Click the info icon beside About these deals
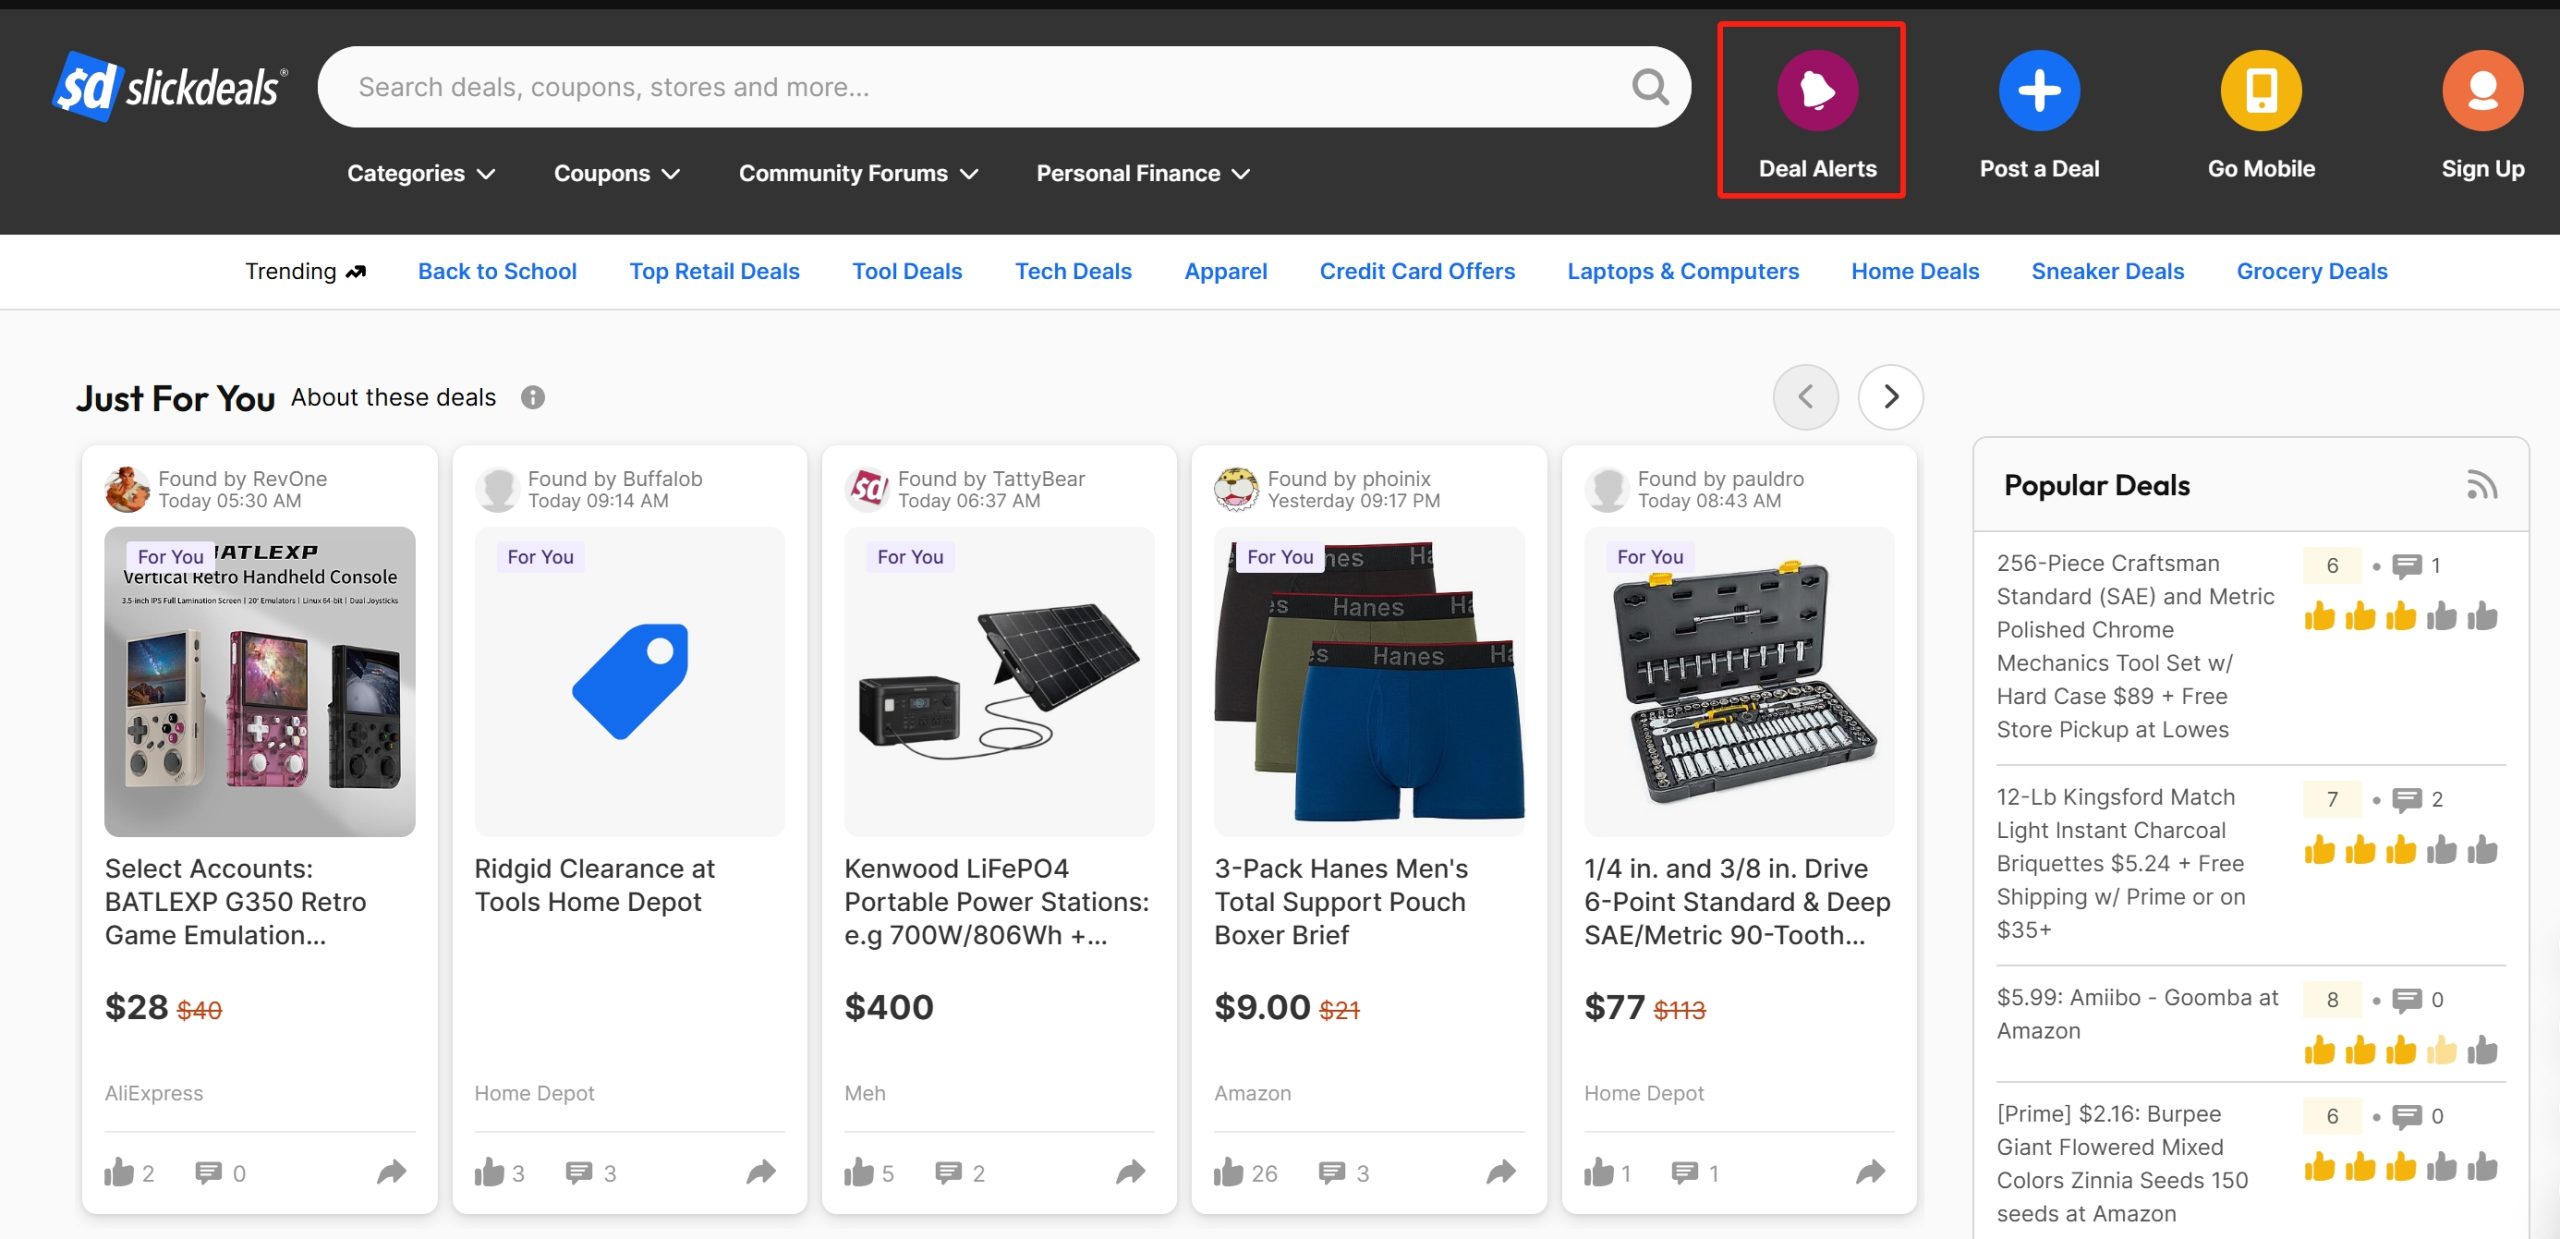The width and height of the screenshot is (2560, 1239). coord(533,398)
